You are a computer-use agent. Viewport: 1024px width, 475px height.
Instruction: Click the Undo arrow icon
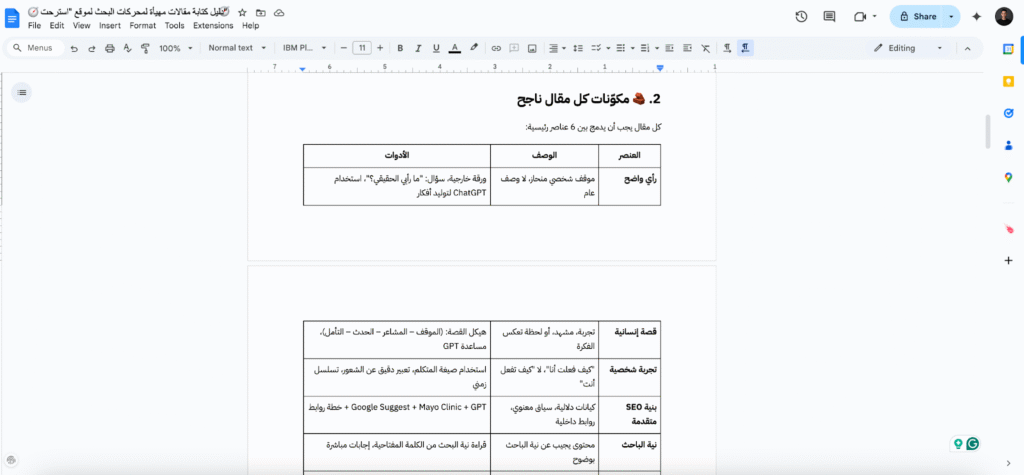tap(73, 48)
